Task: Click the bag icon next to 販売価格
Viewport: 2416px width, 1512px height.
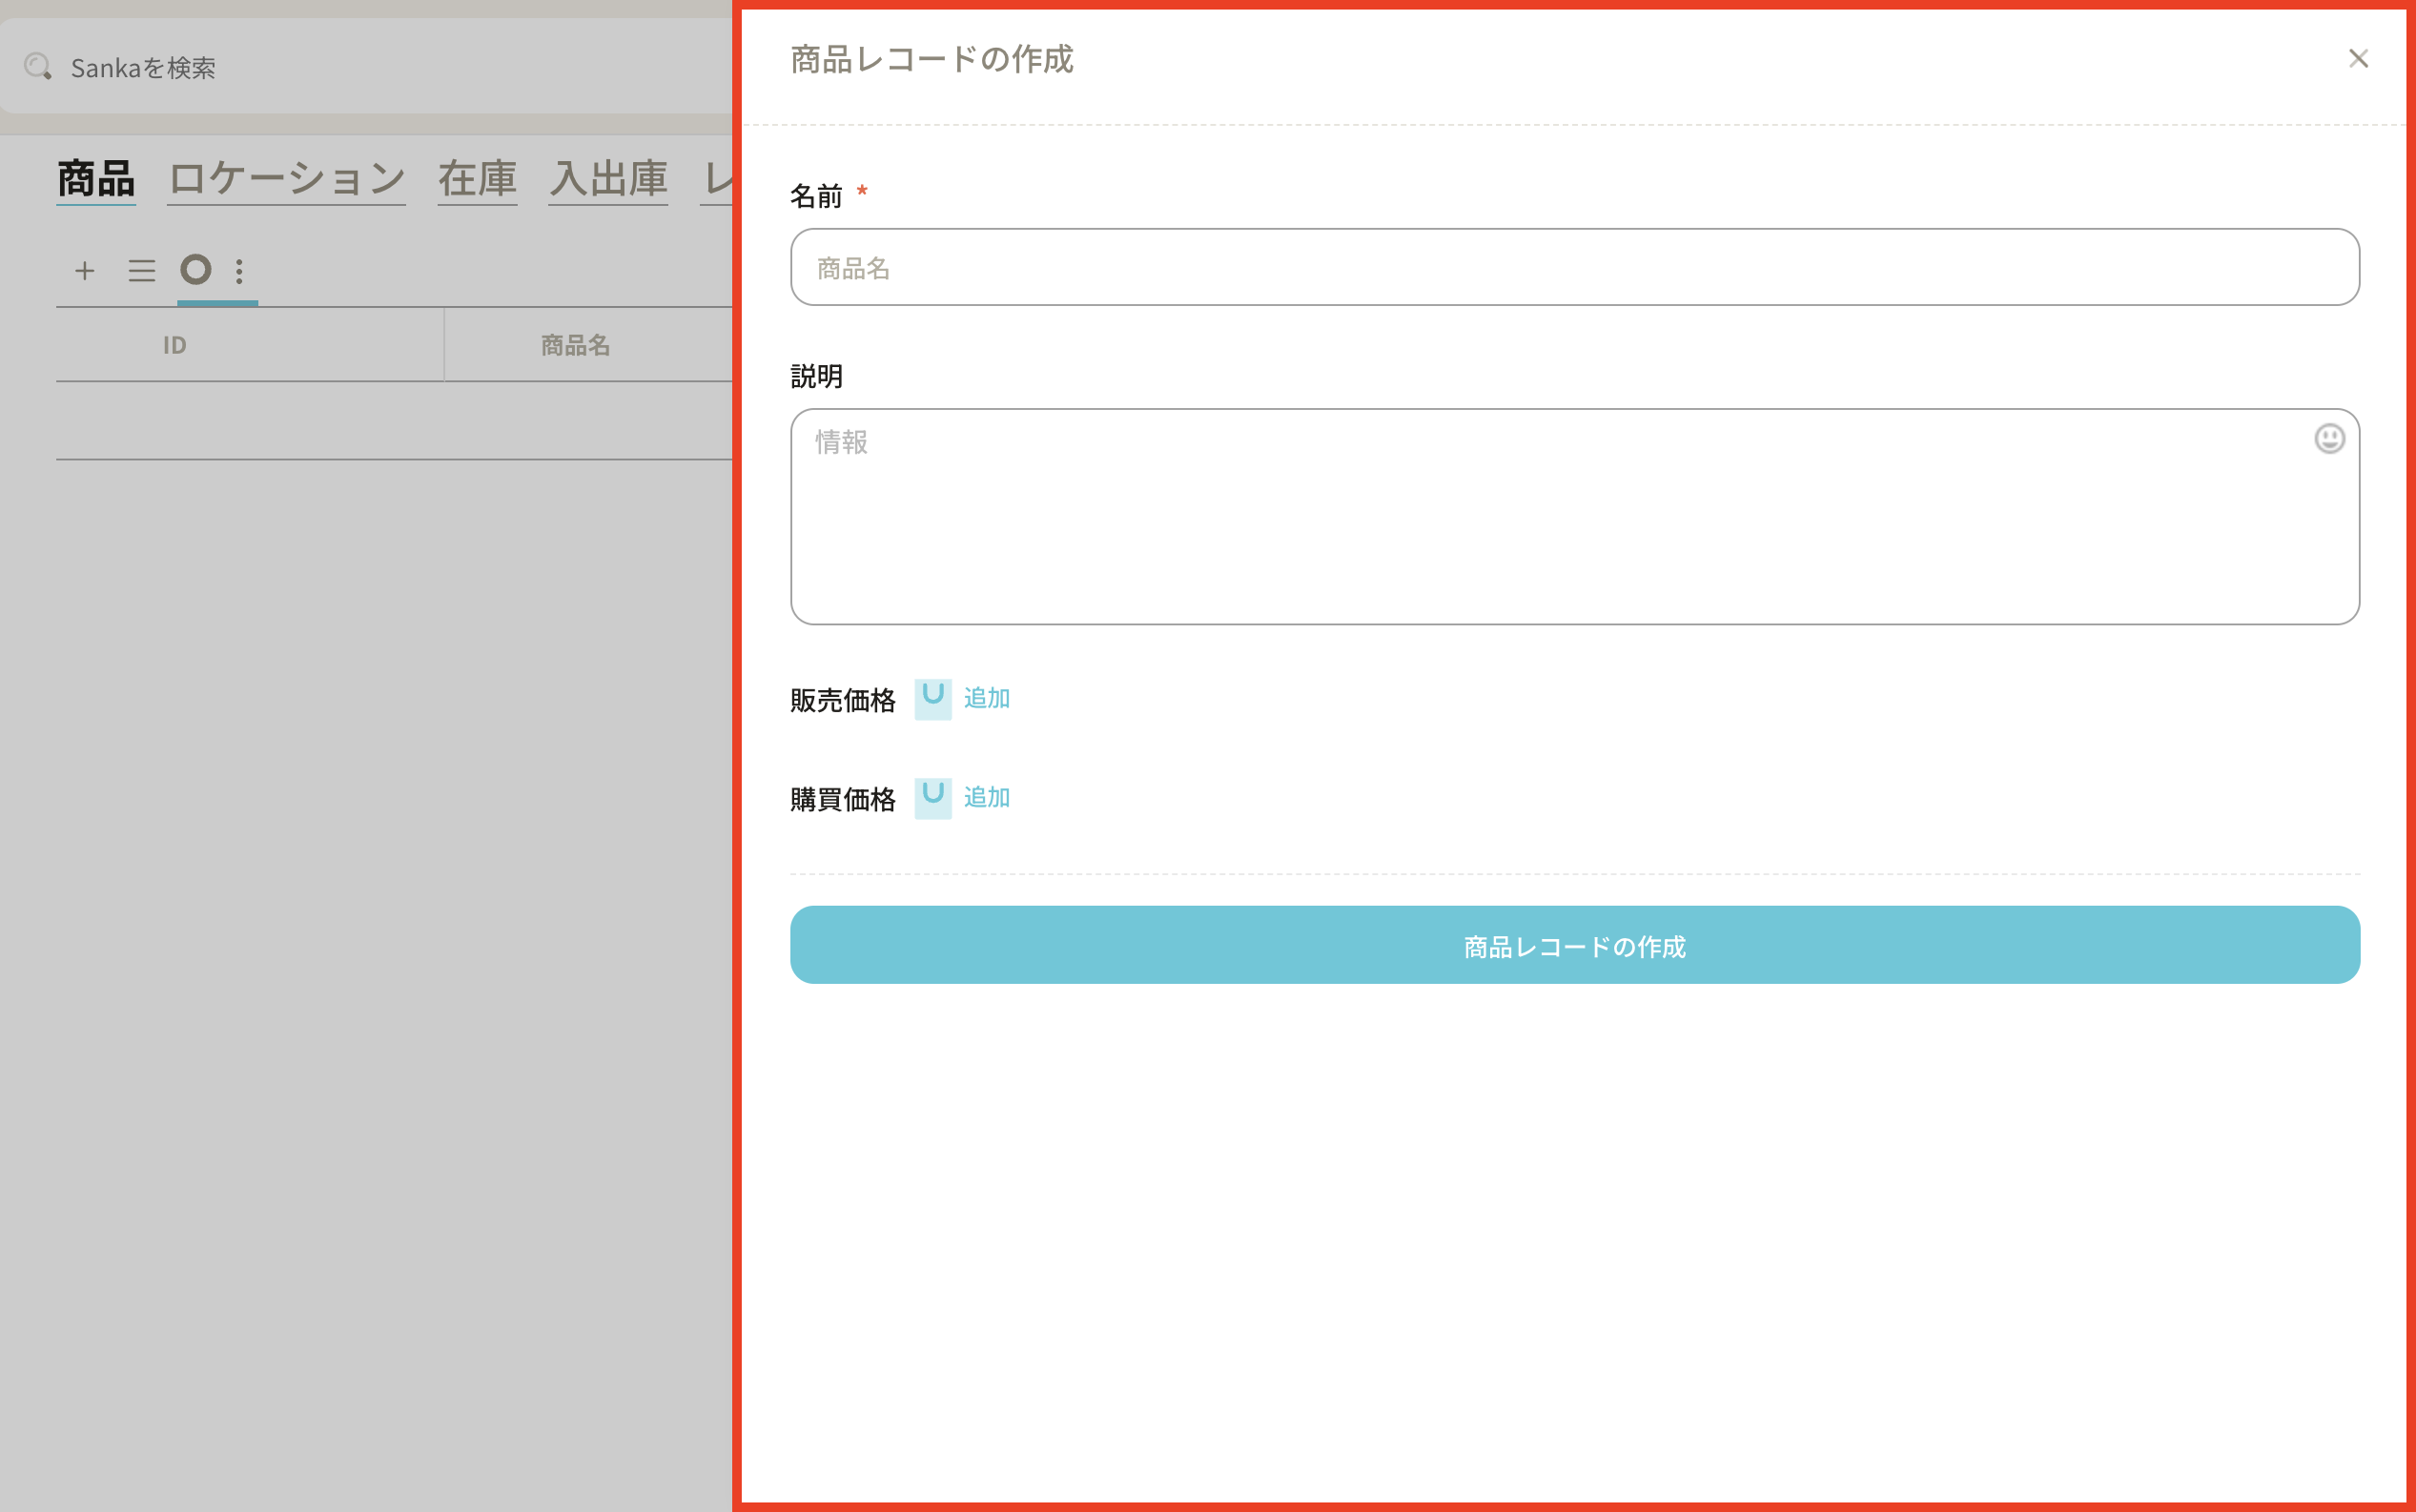Action: (932, 698)
